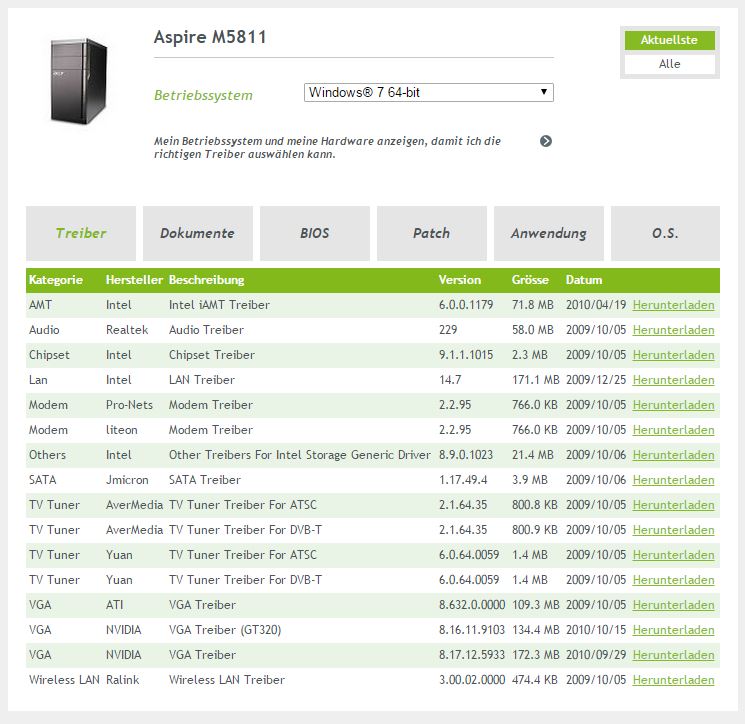Download AverMedia TV Tuner Treiber For ATSC
This screenshot has width=745, height=724.
[673, 505]
